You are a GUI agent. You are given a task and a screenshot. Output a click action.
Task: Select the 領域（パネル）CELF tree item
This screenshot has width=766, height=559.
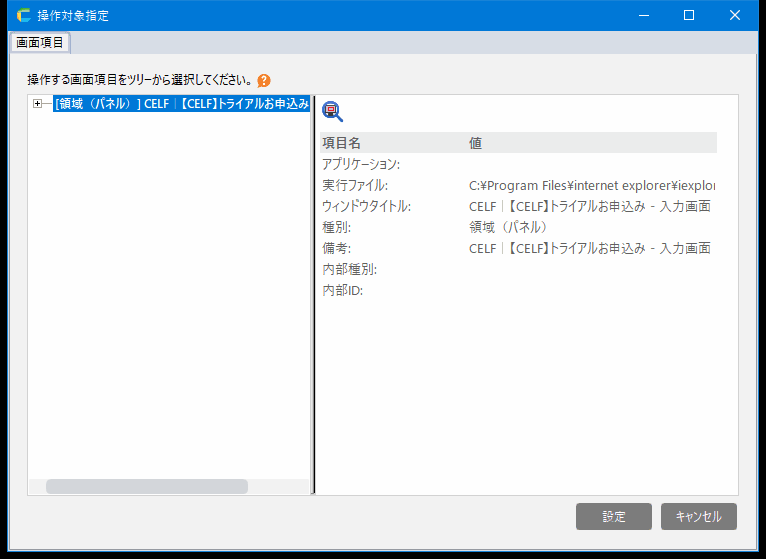[180, 103]
